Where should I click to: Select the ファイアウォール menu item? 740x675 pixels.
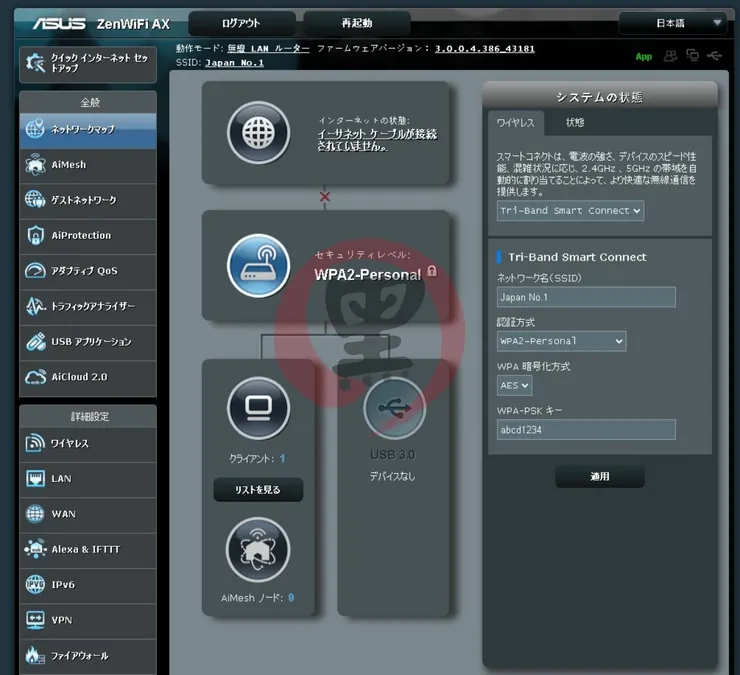(88, 656)
